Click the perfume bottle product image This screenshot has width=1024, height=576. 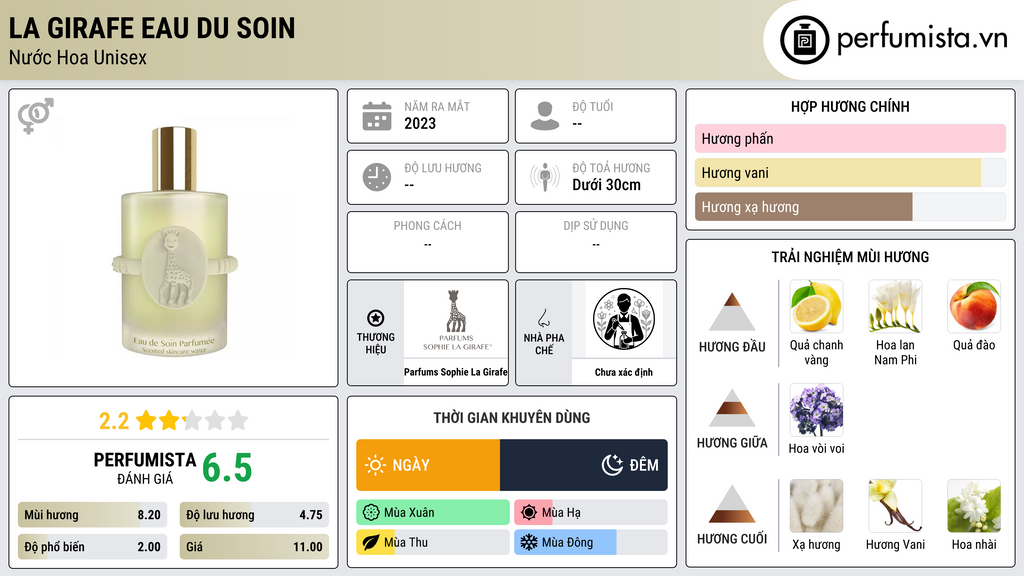[174, 242]
